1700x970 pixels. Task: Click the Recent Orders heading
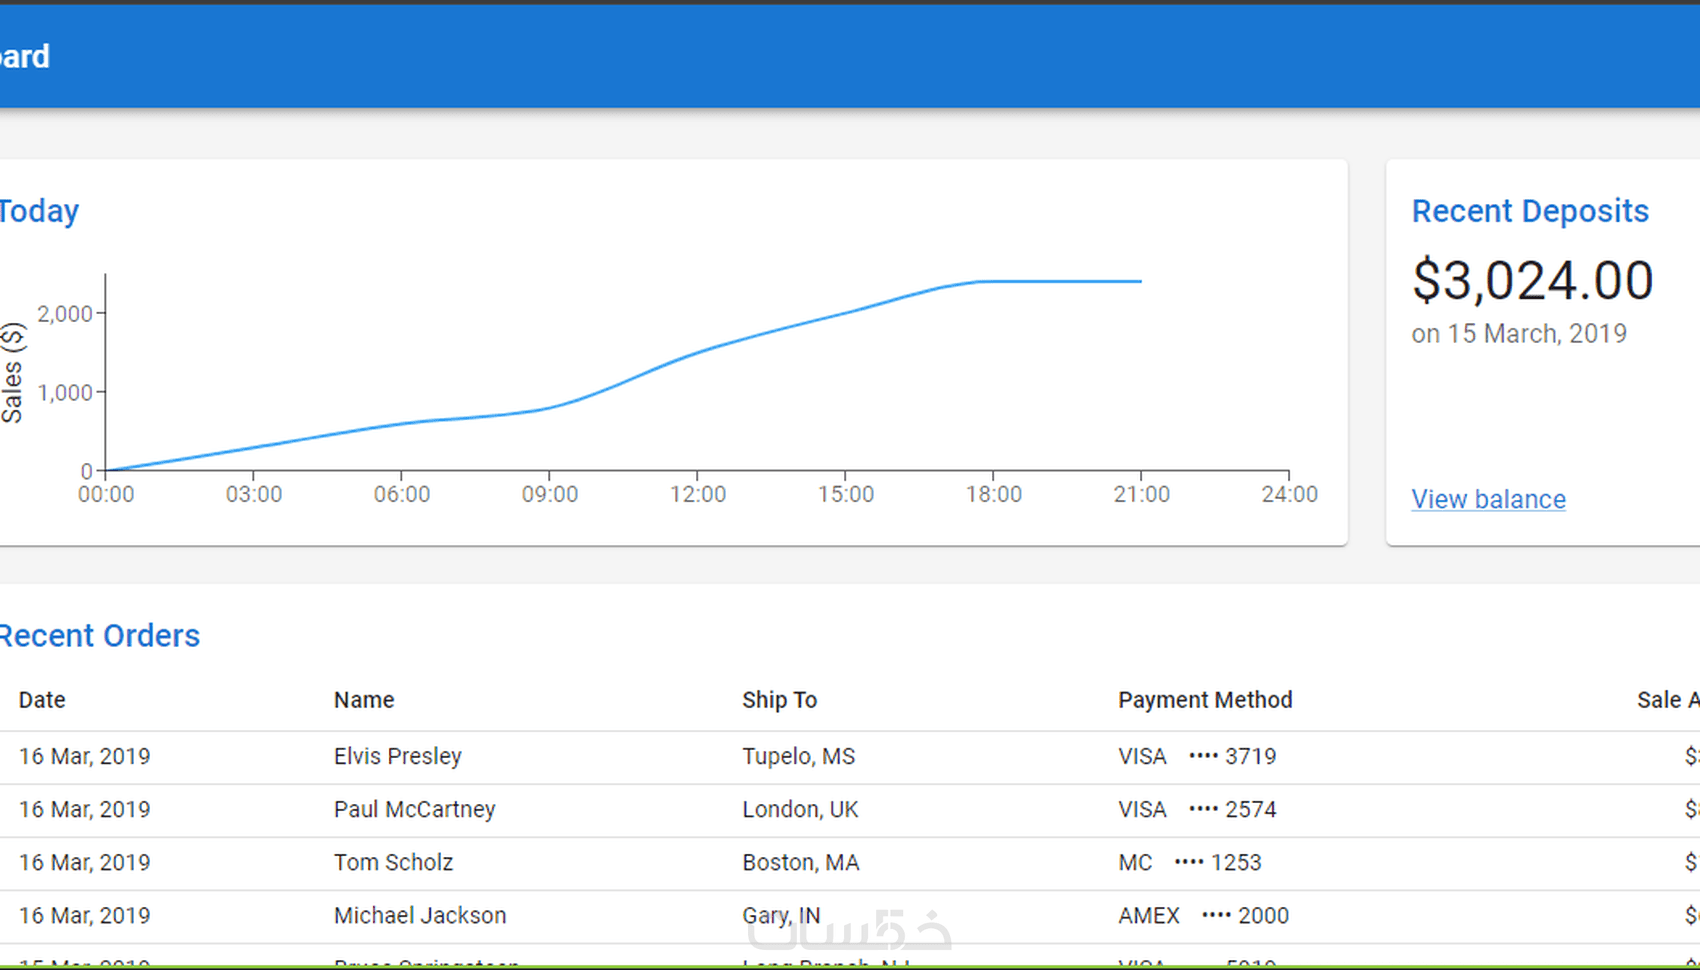point(99,636)
